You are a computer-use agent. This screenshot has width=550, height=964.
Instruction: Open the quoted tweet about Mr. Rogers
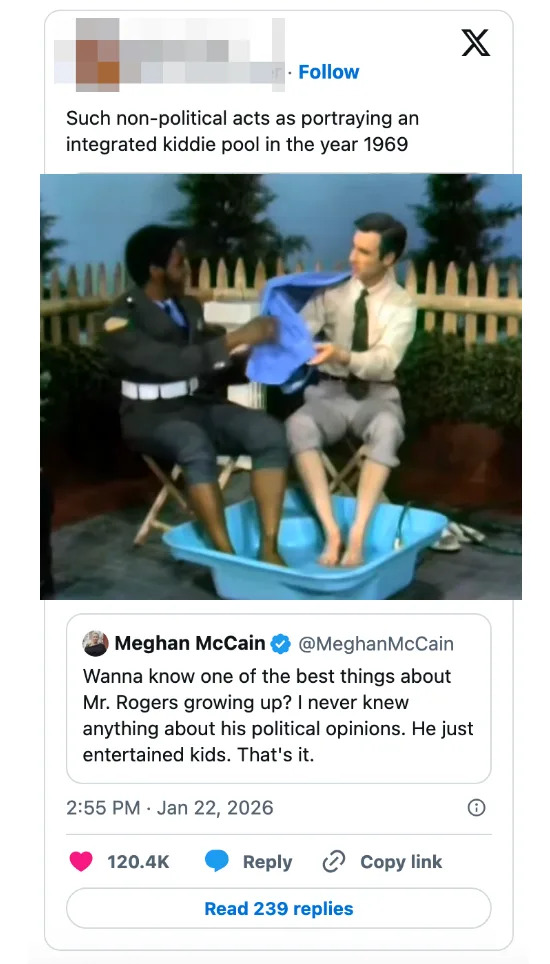(x=278, y=698)
